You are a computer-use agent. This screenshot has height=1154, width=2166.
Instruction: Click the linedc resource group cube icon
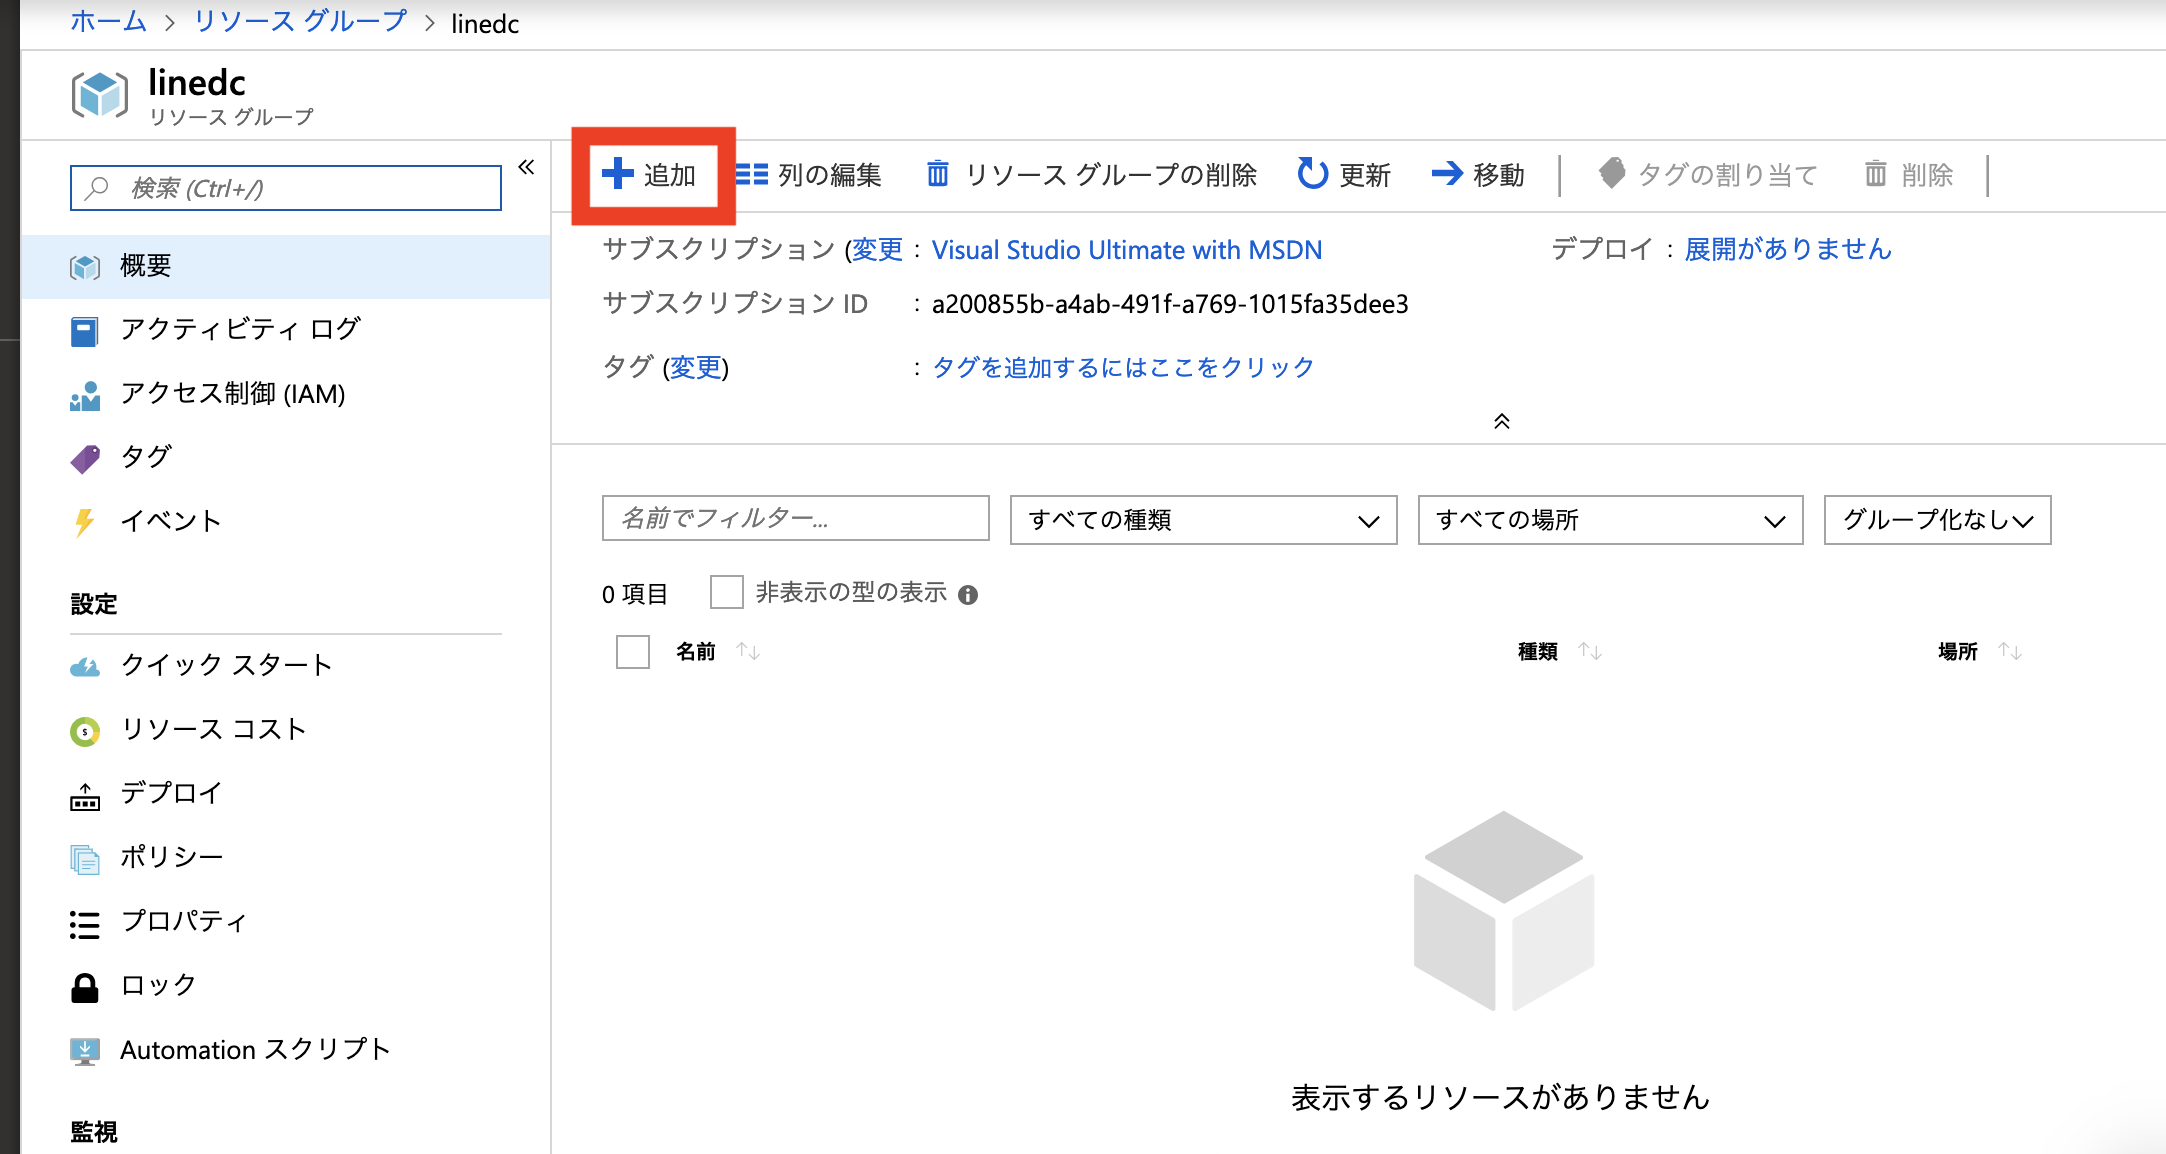99,95
